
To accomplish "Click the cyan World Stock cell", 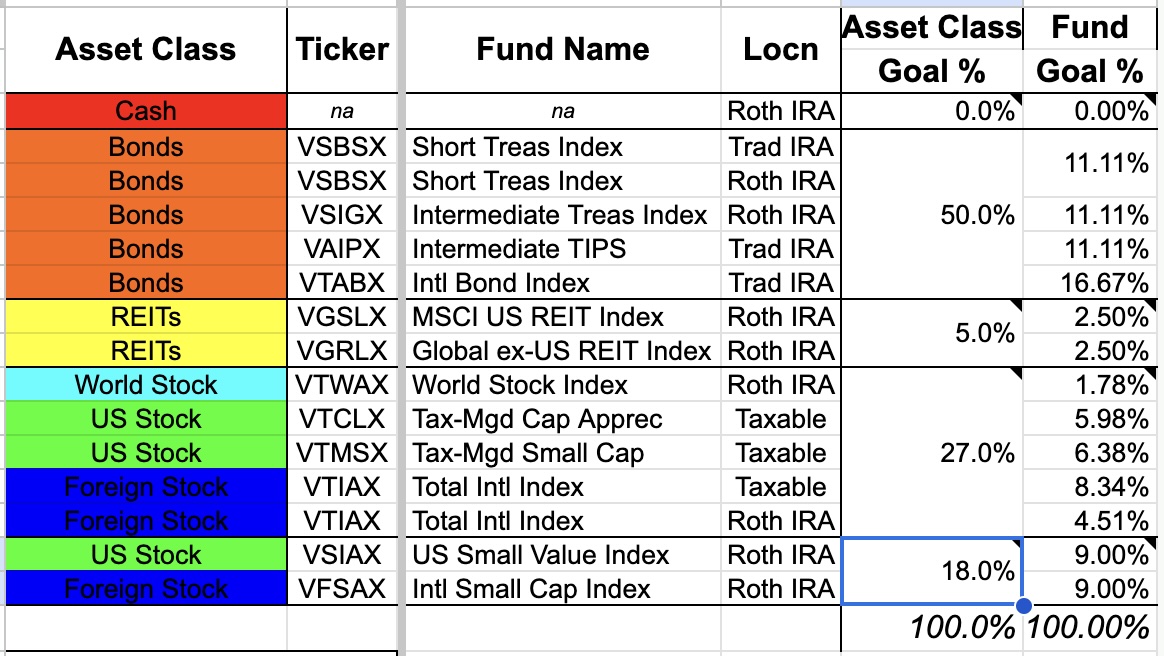I will 146,385.
